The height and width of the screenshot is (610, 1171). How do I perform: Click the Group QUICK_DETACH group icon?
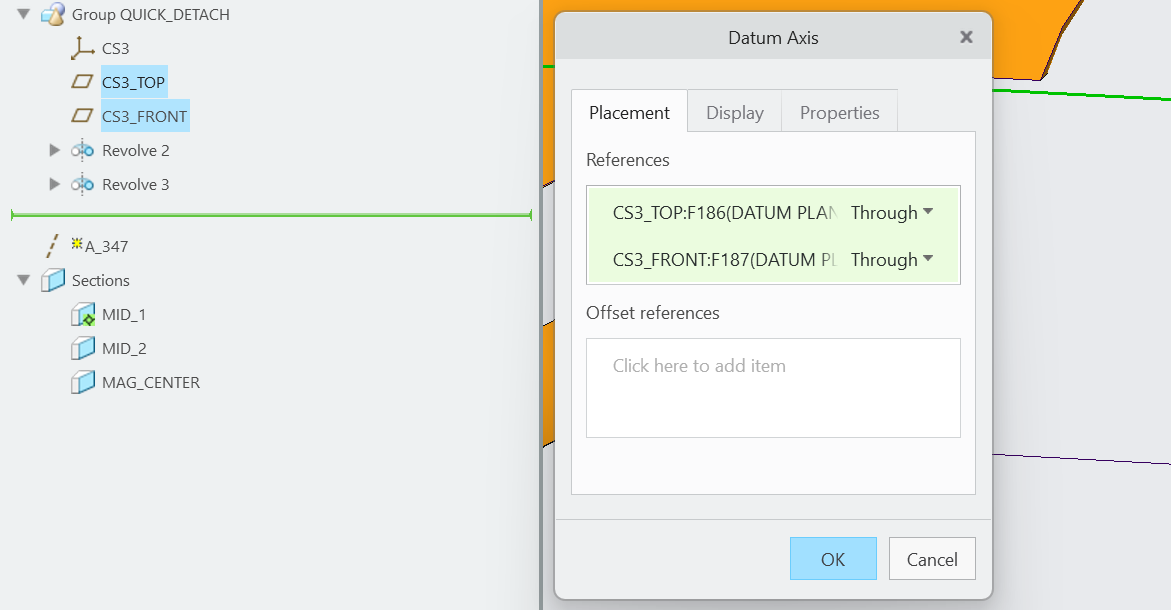(x=51, y=14)
